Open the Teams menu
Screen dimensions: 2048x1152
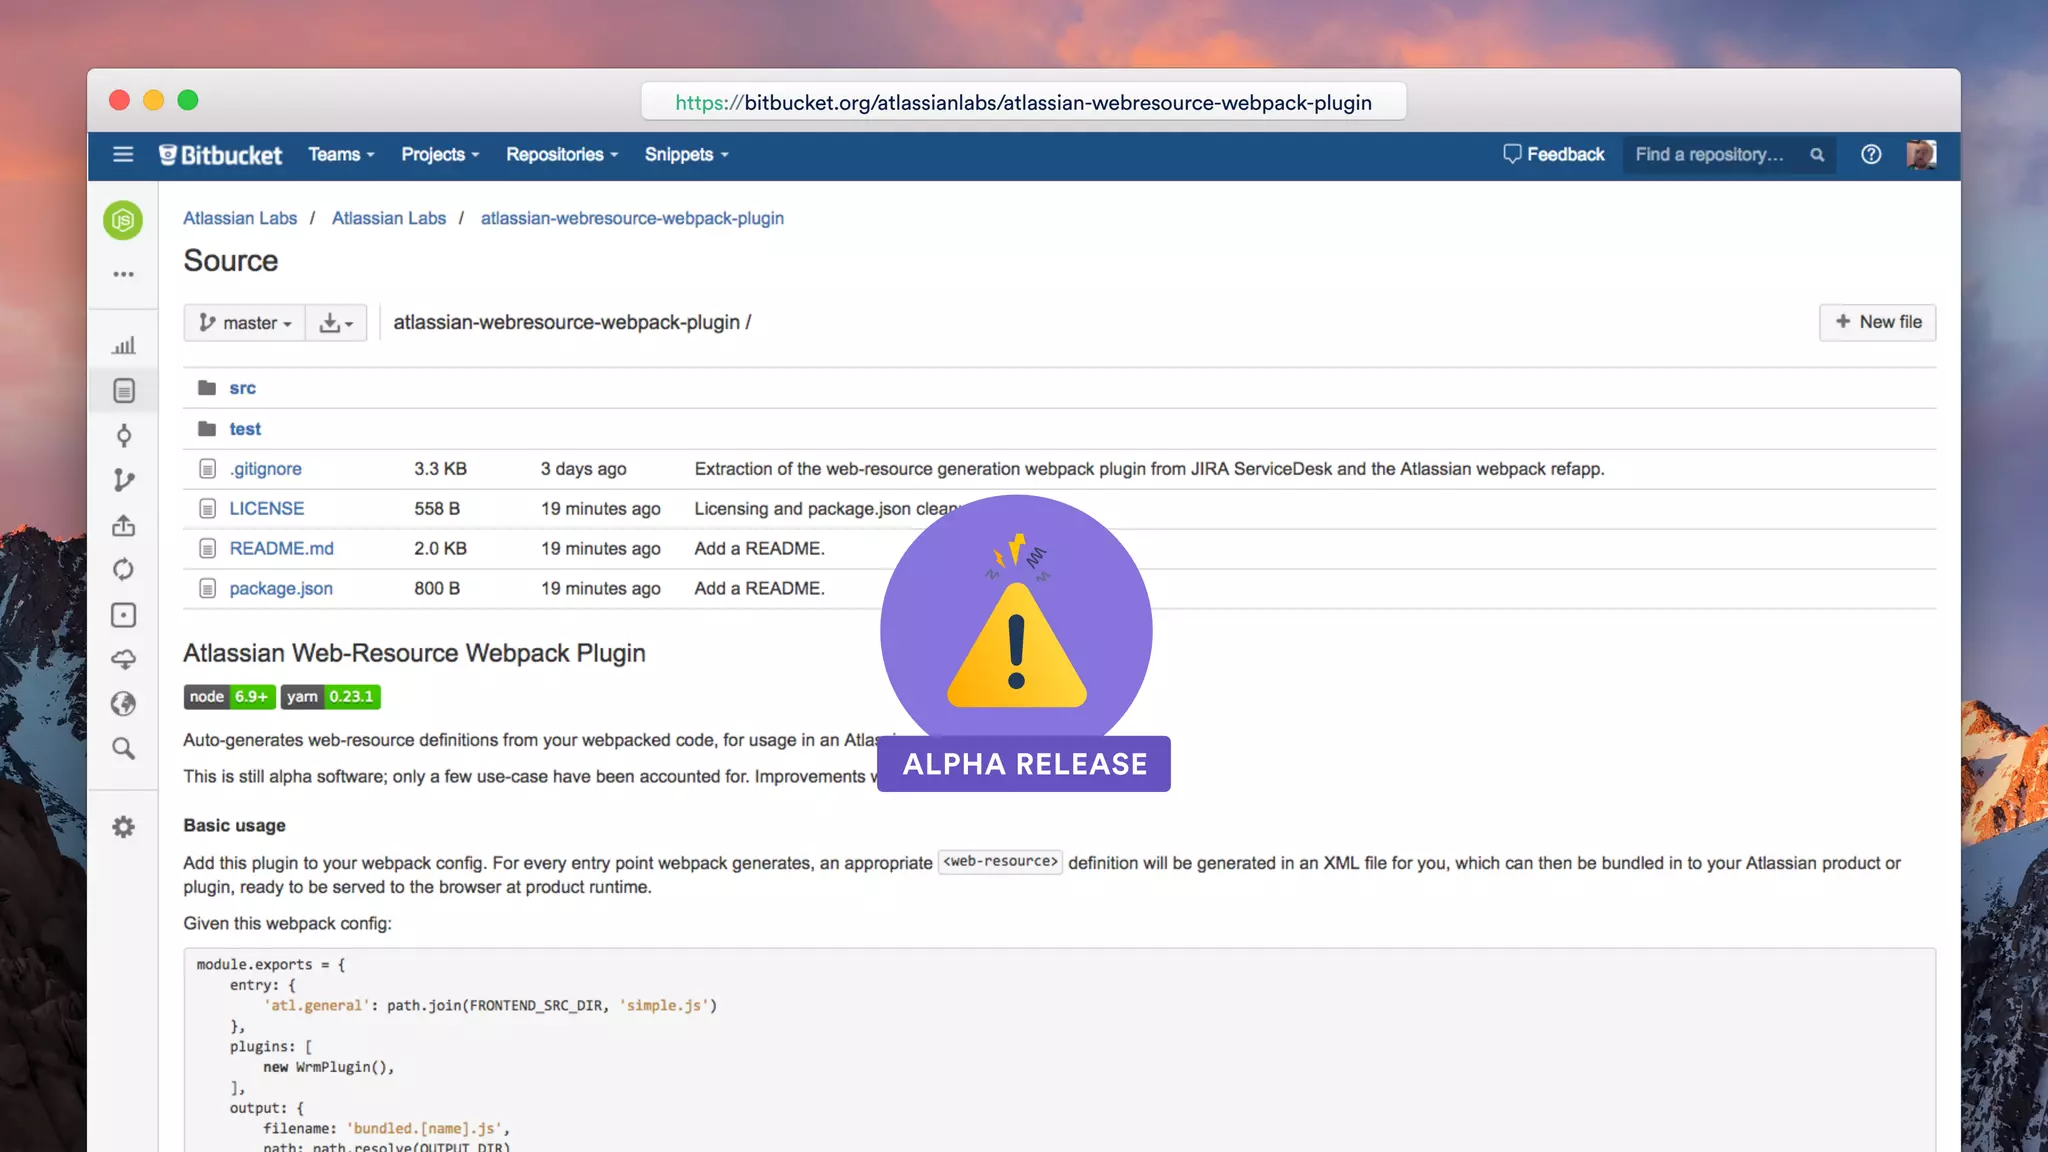pyautogui.click(x=341, y=155)
